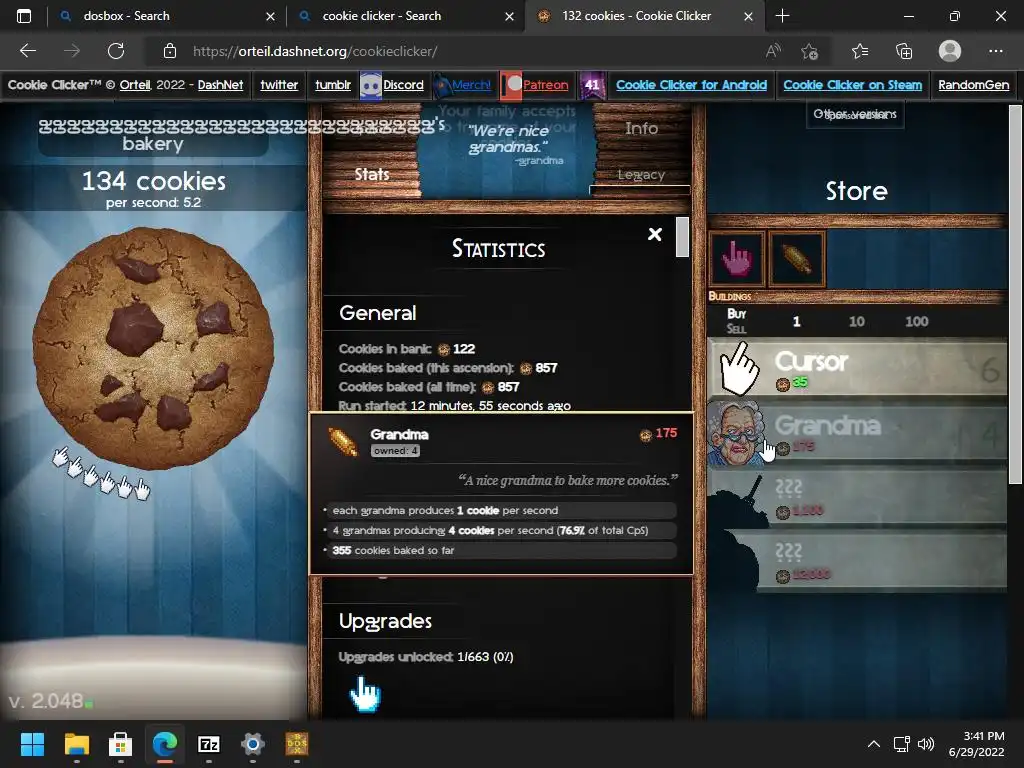Open Settings gear from taskbar

click(253, 744)
